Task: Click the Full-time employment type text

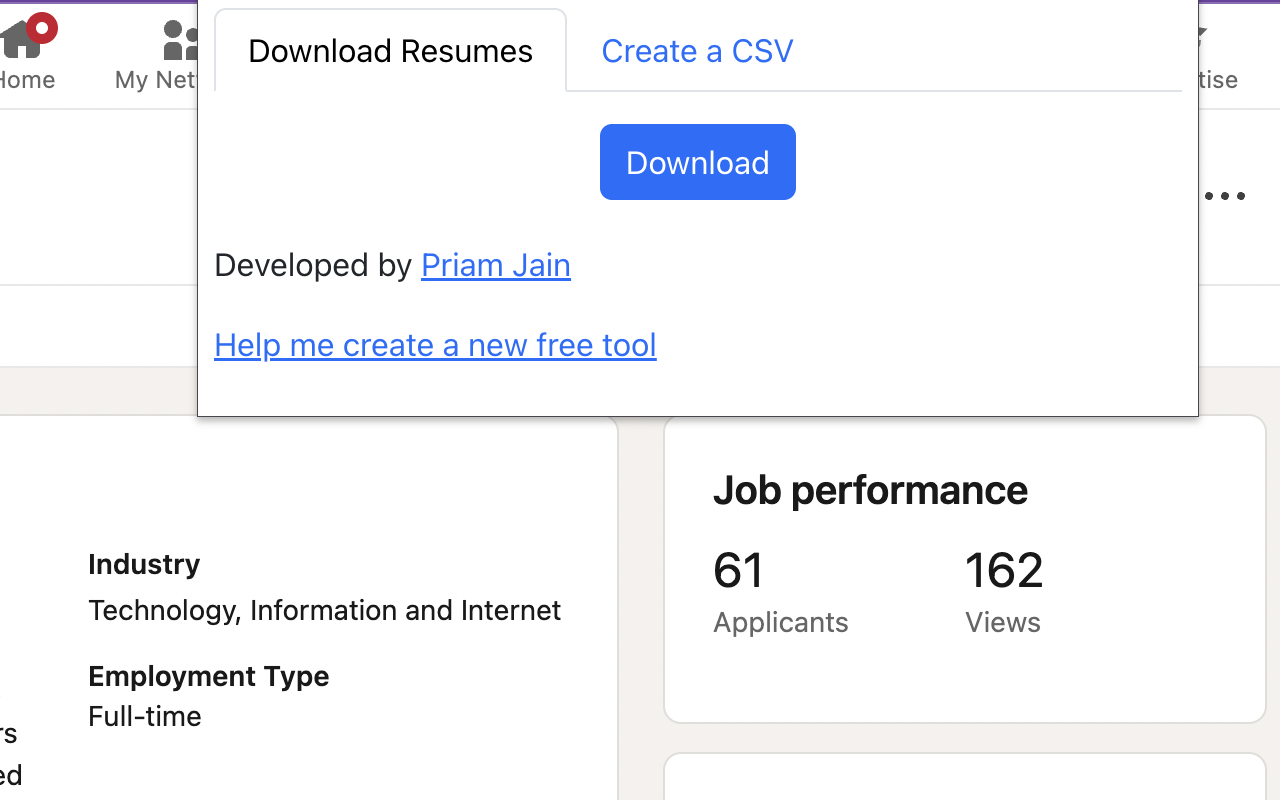Action: pyautogui.click(x=144, y=716)
